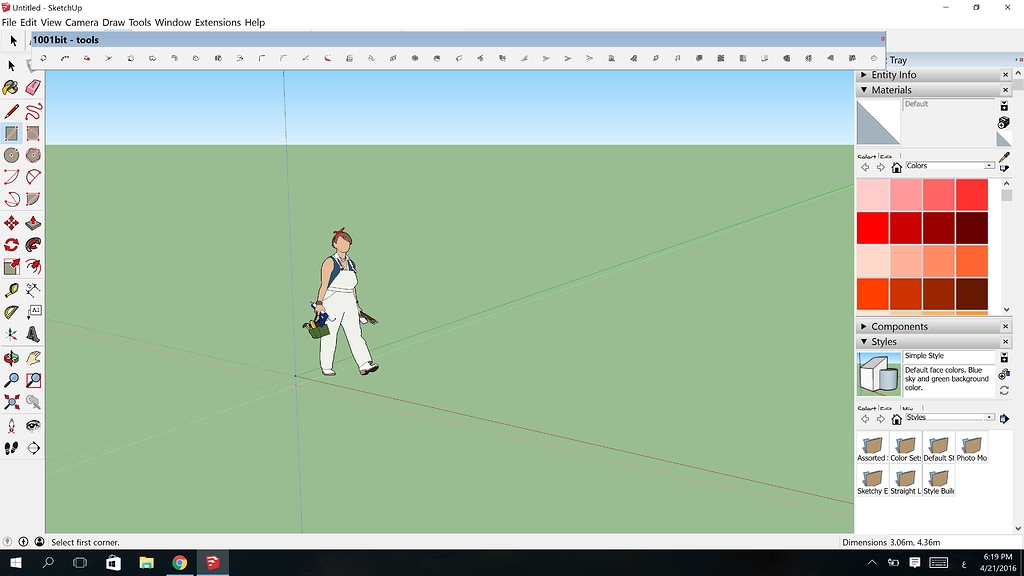Select the Sample Paint eyedropper in Materials
1024x576 pixels.
click(1006, 156)
